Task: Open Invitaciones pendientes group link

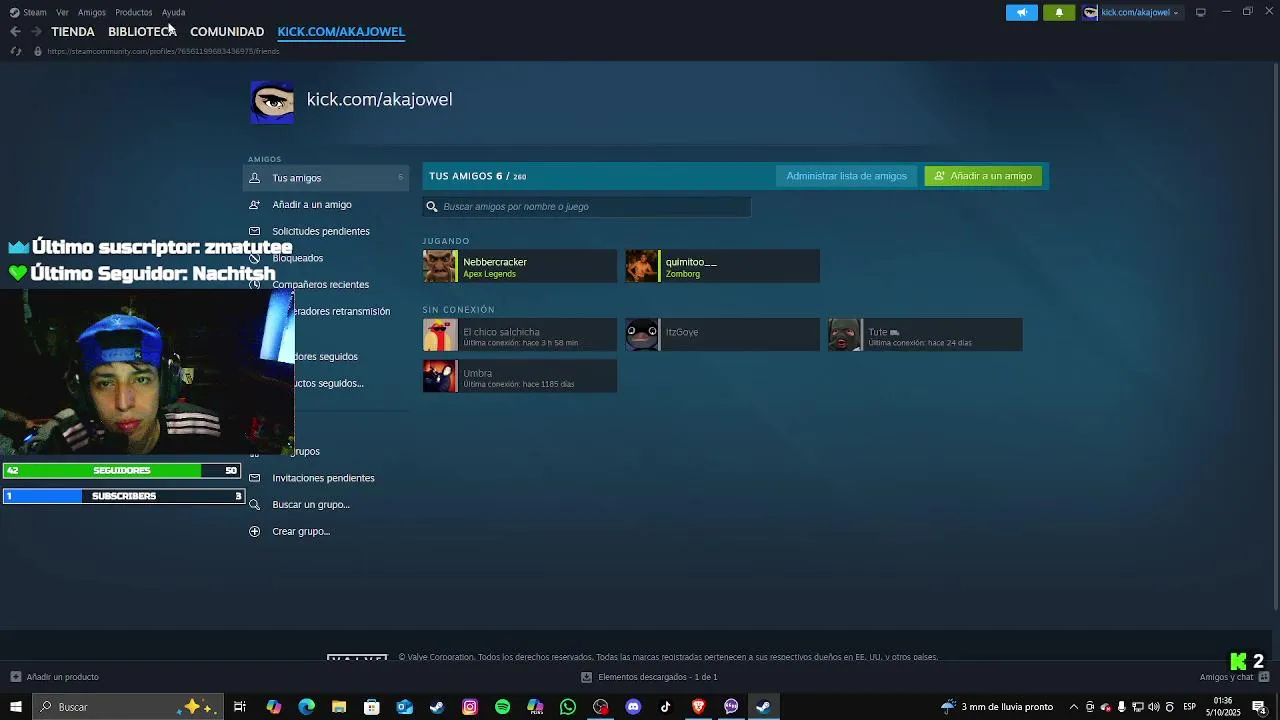Action: coord(323,478)
